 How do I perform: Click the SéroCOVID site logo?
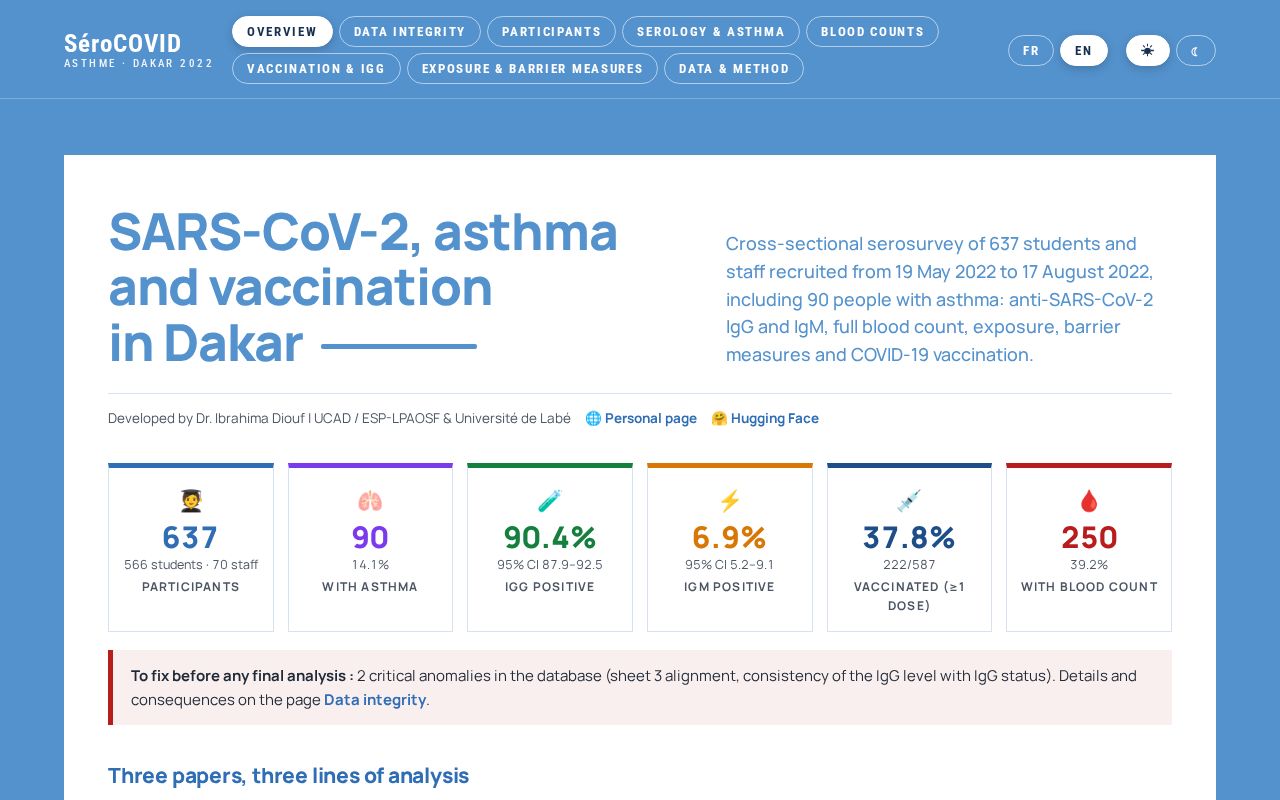pos(139,50)
